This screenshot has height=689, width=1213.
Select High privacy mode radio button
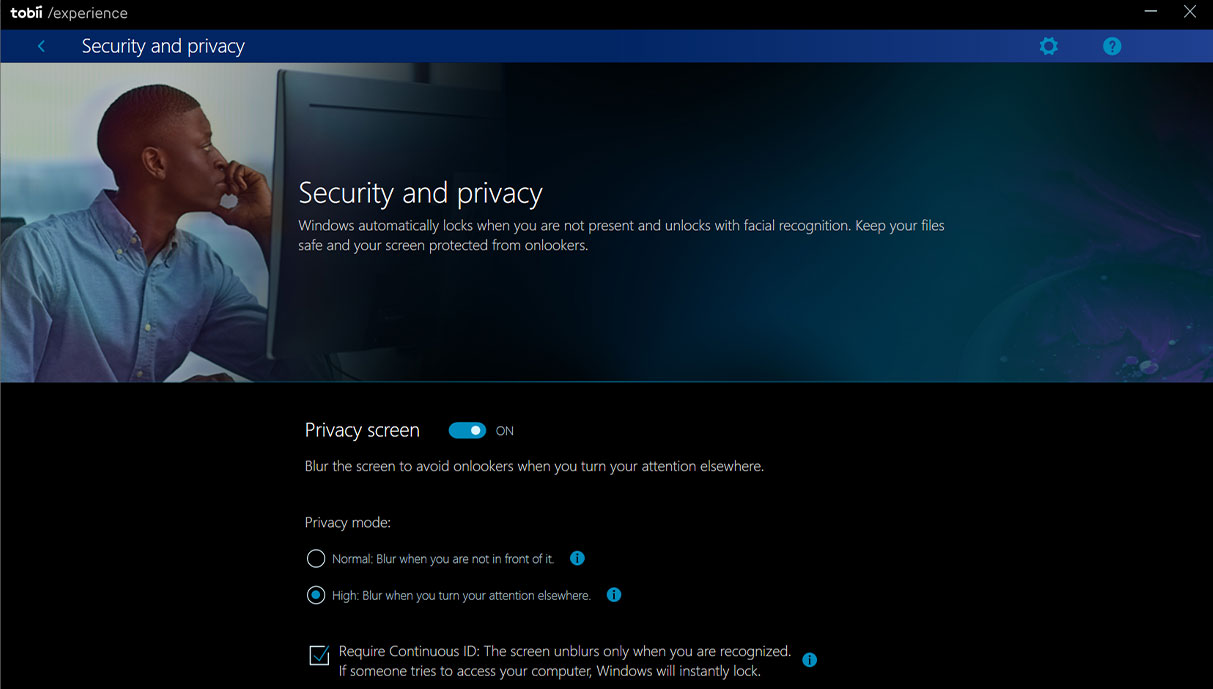click(x=316, y=595)
